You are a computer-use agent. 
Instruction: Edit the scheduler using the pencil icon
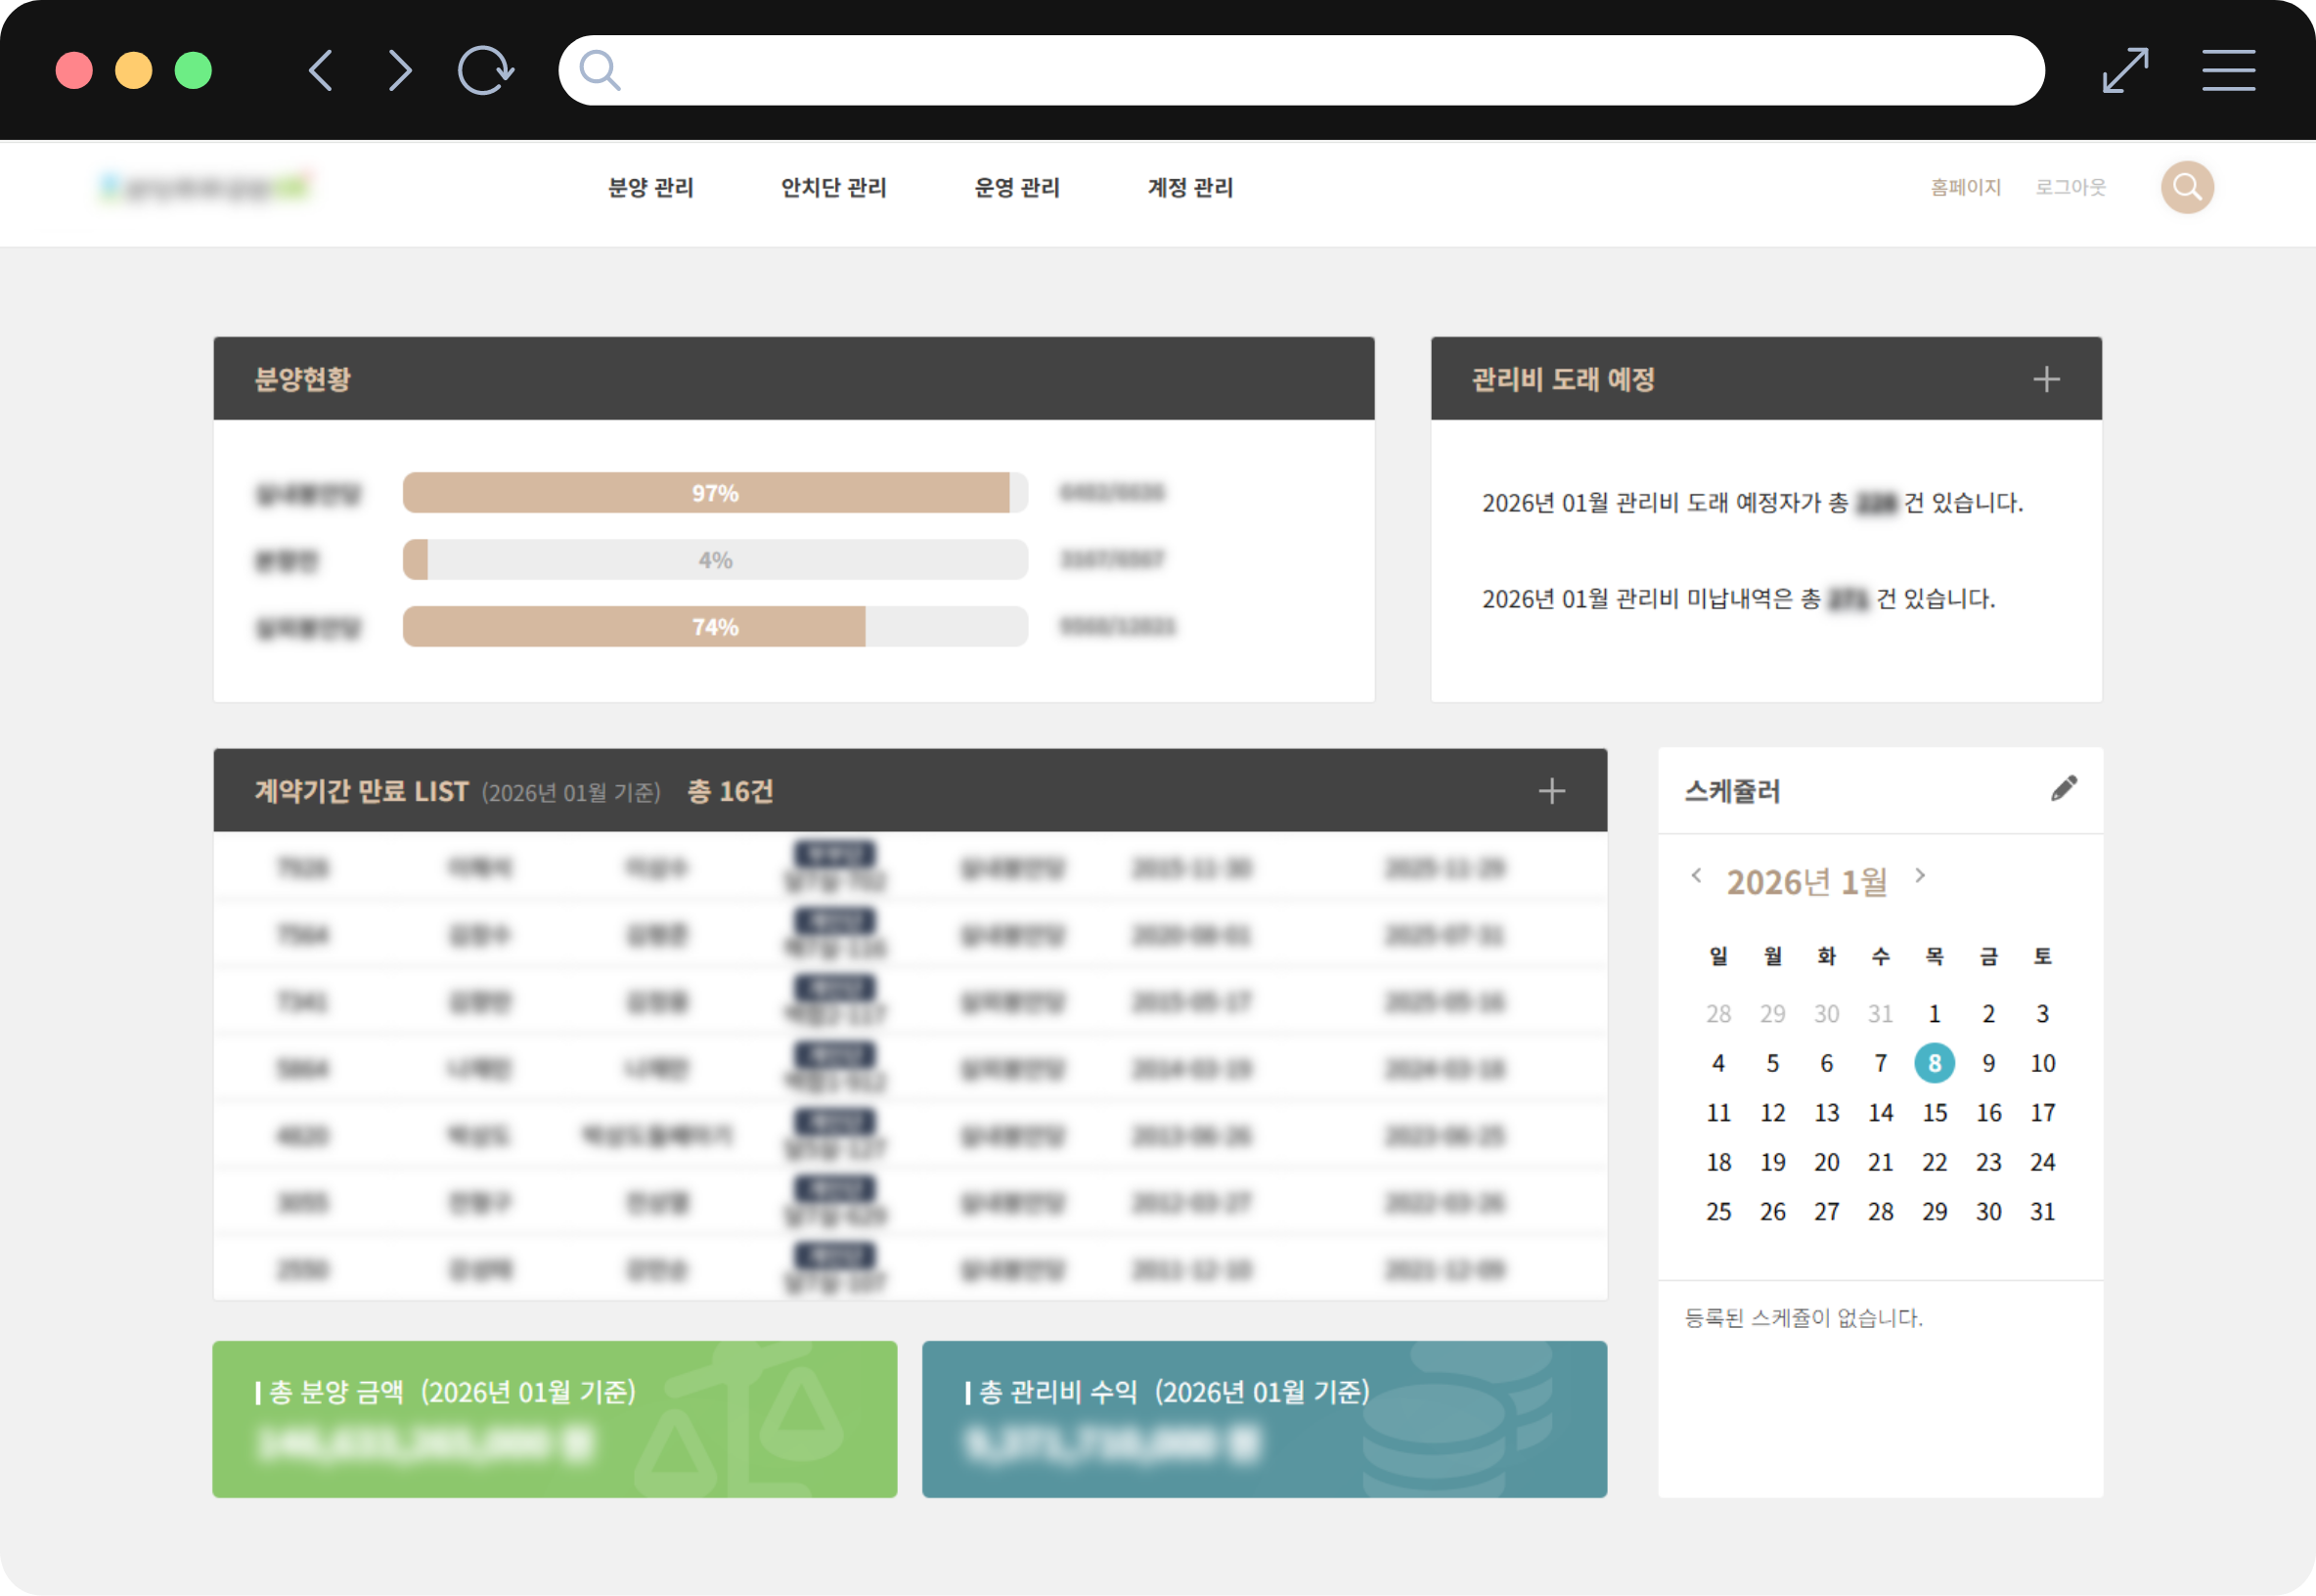click(x=2062, y=789)
